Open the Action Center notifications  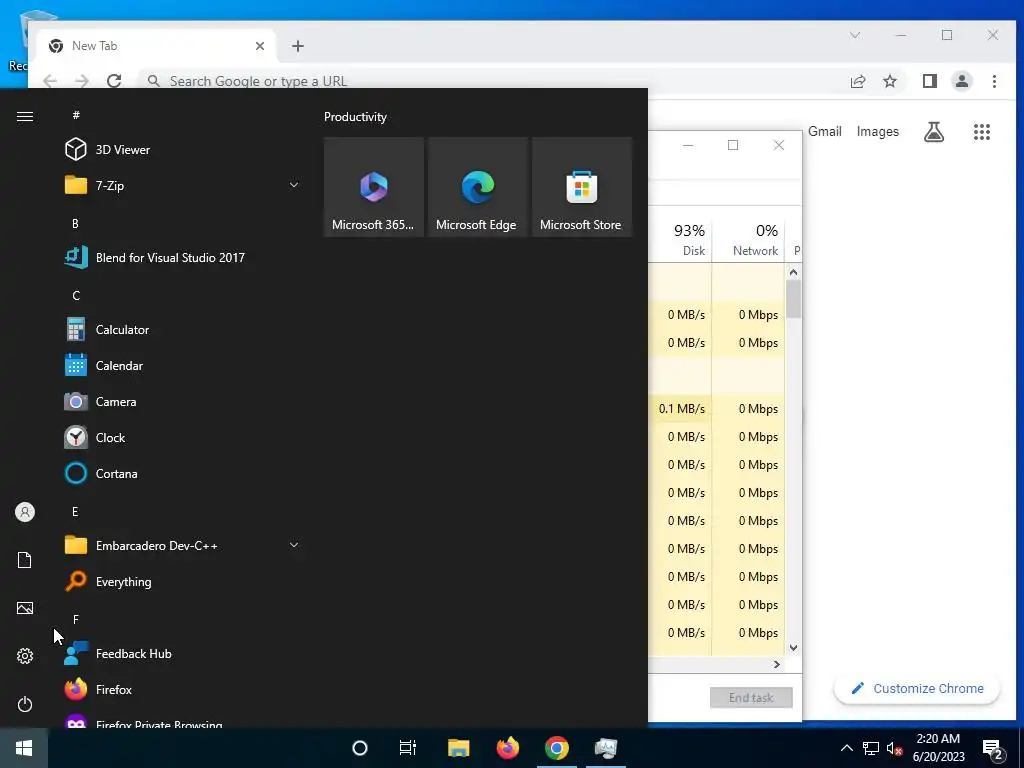993,749
